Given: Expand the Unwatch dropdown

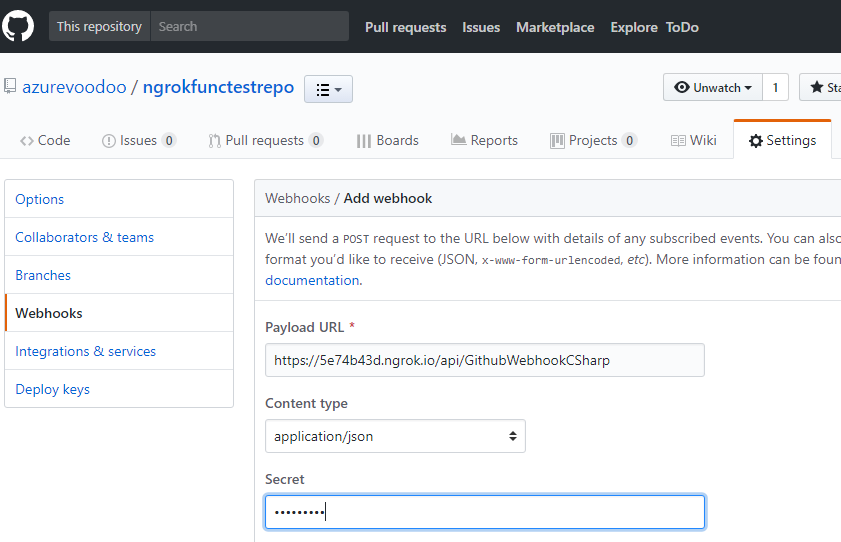Looking at the screenshot, I should [713, 87].
